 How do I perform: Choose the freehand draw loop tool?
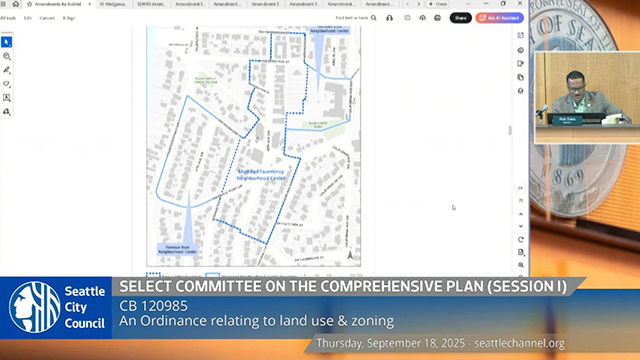tap(7, 84)
